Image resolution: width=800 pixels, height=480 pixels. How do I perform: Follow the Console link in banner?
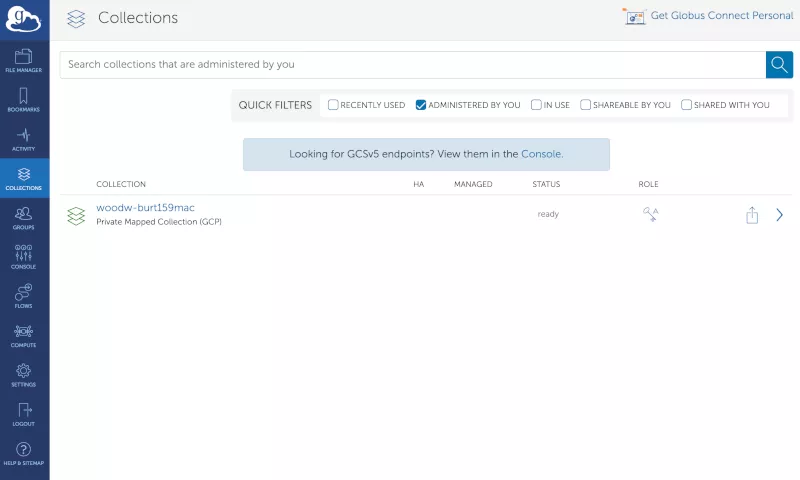pos(541,154)
